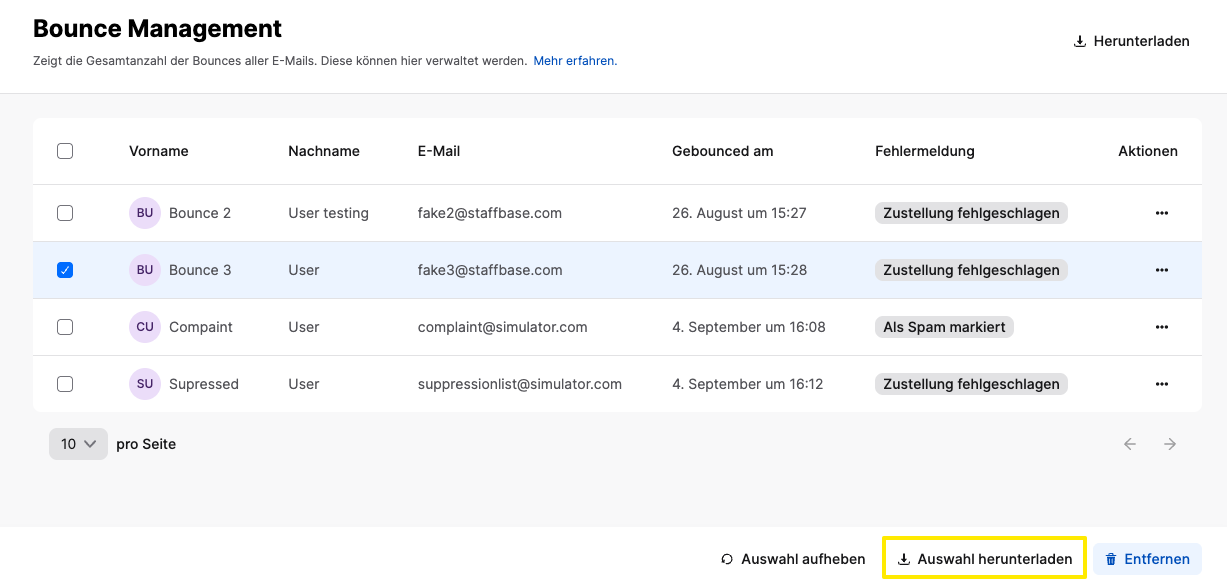The width and height of the screenshot is (1227, 583).
Task: Click the Herunterladen button in the page header
Action: 1131,41
